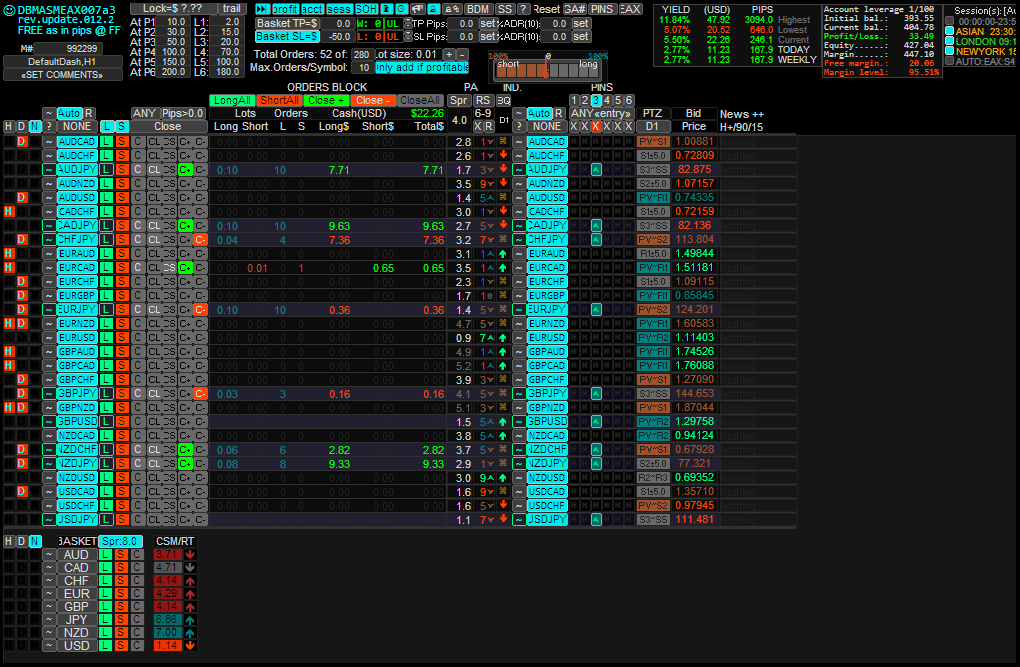The height and width of the screenshot is (667, 1020).
Task: Click the orange C- icon on CHFJPY row
Action: [x=200, y=239]
